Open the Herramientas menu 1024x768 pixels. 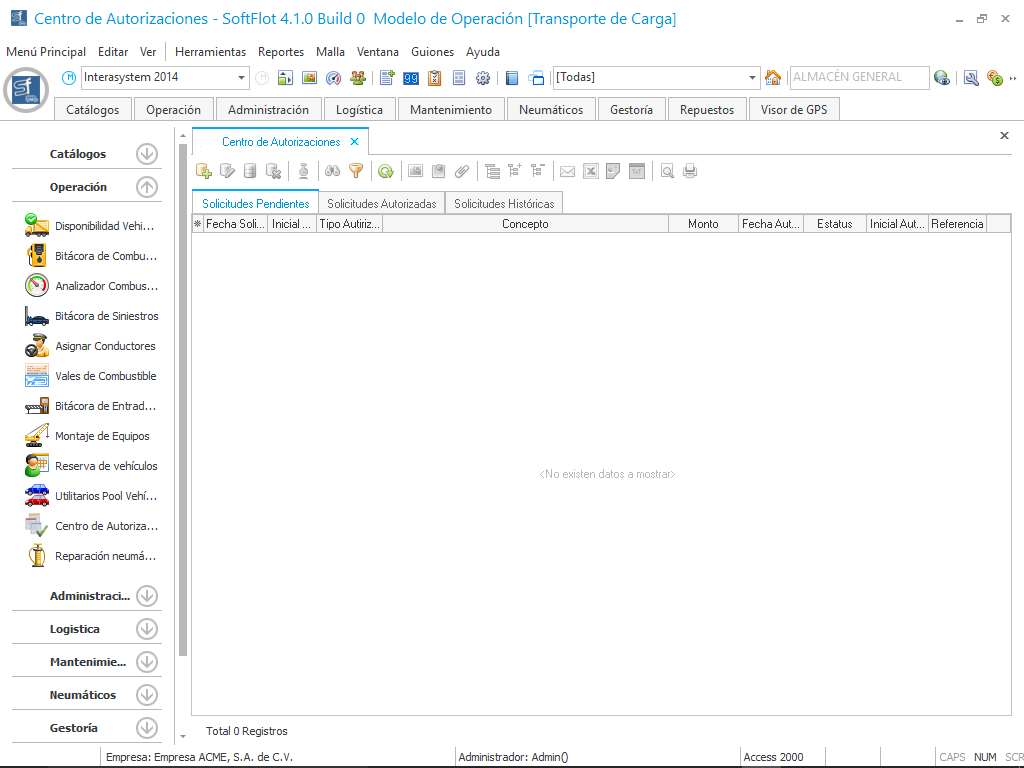pos(210,52)
